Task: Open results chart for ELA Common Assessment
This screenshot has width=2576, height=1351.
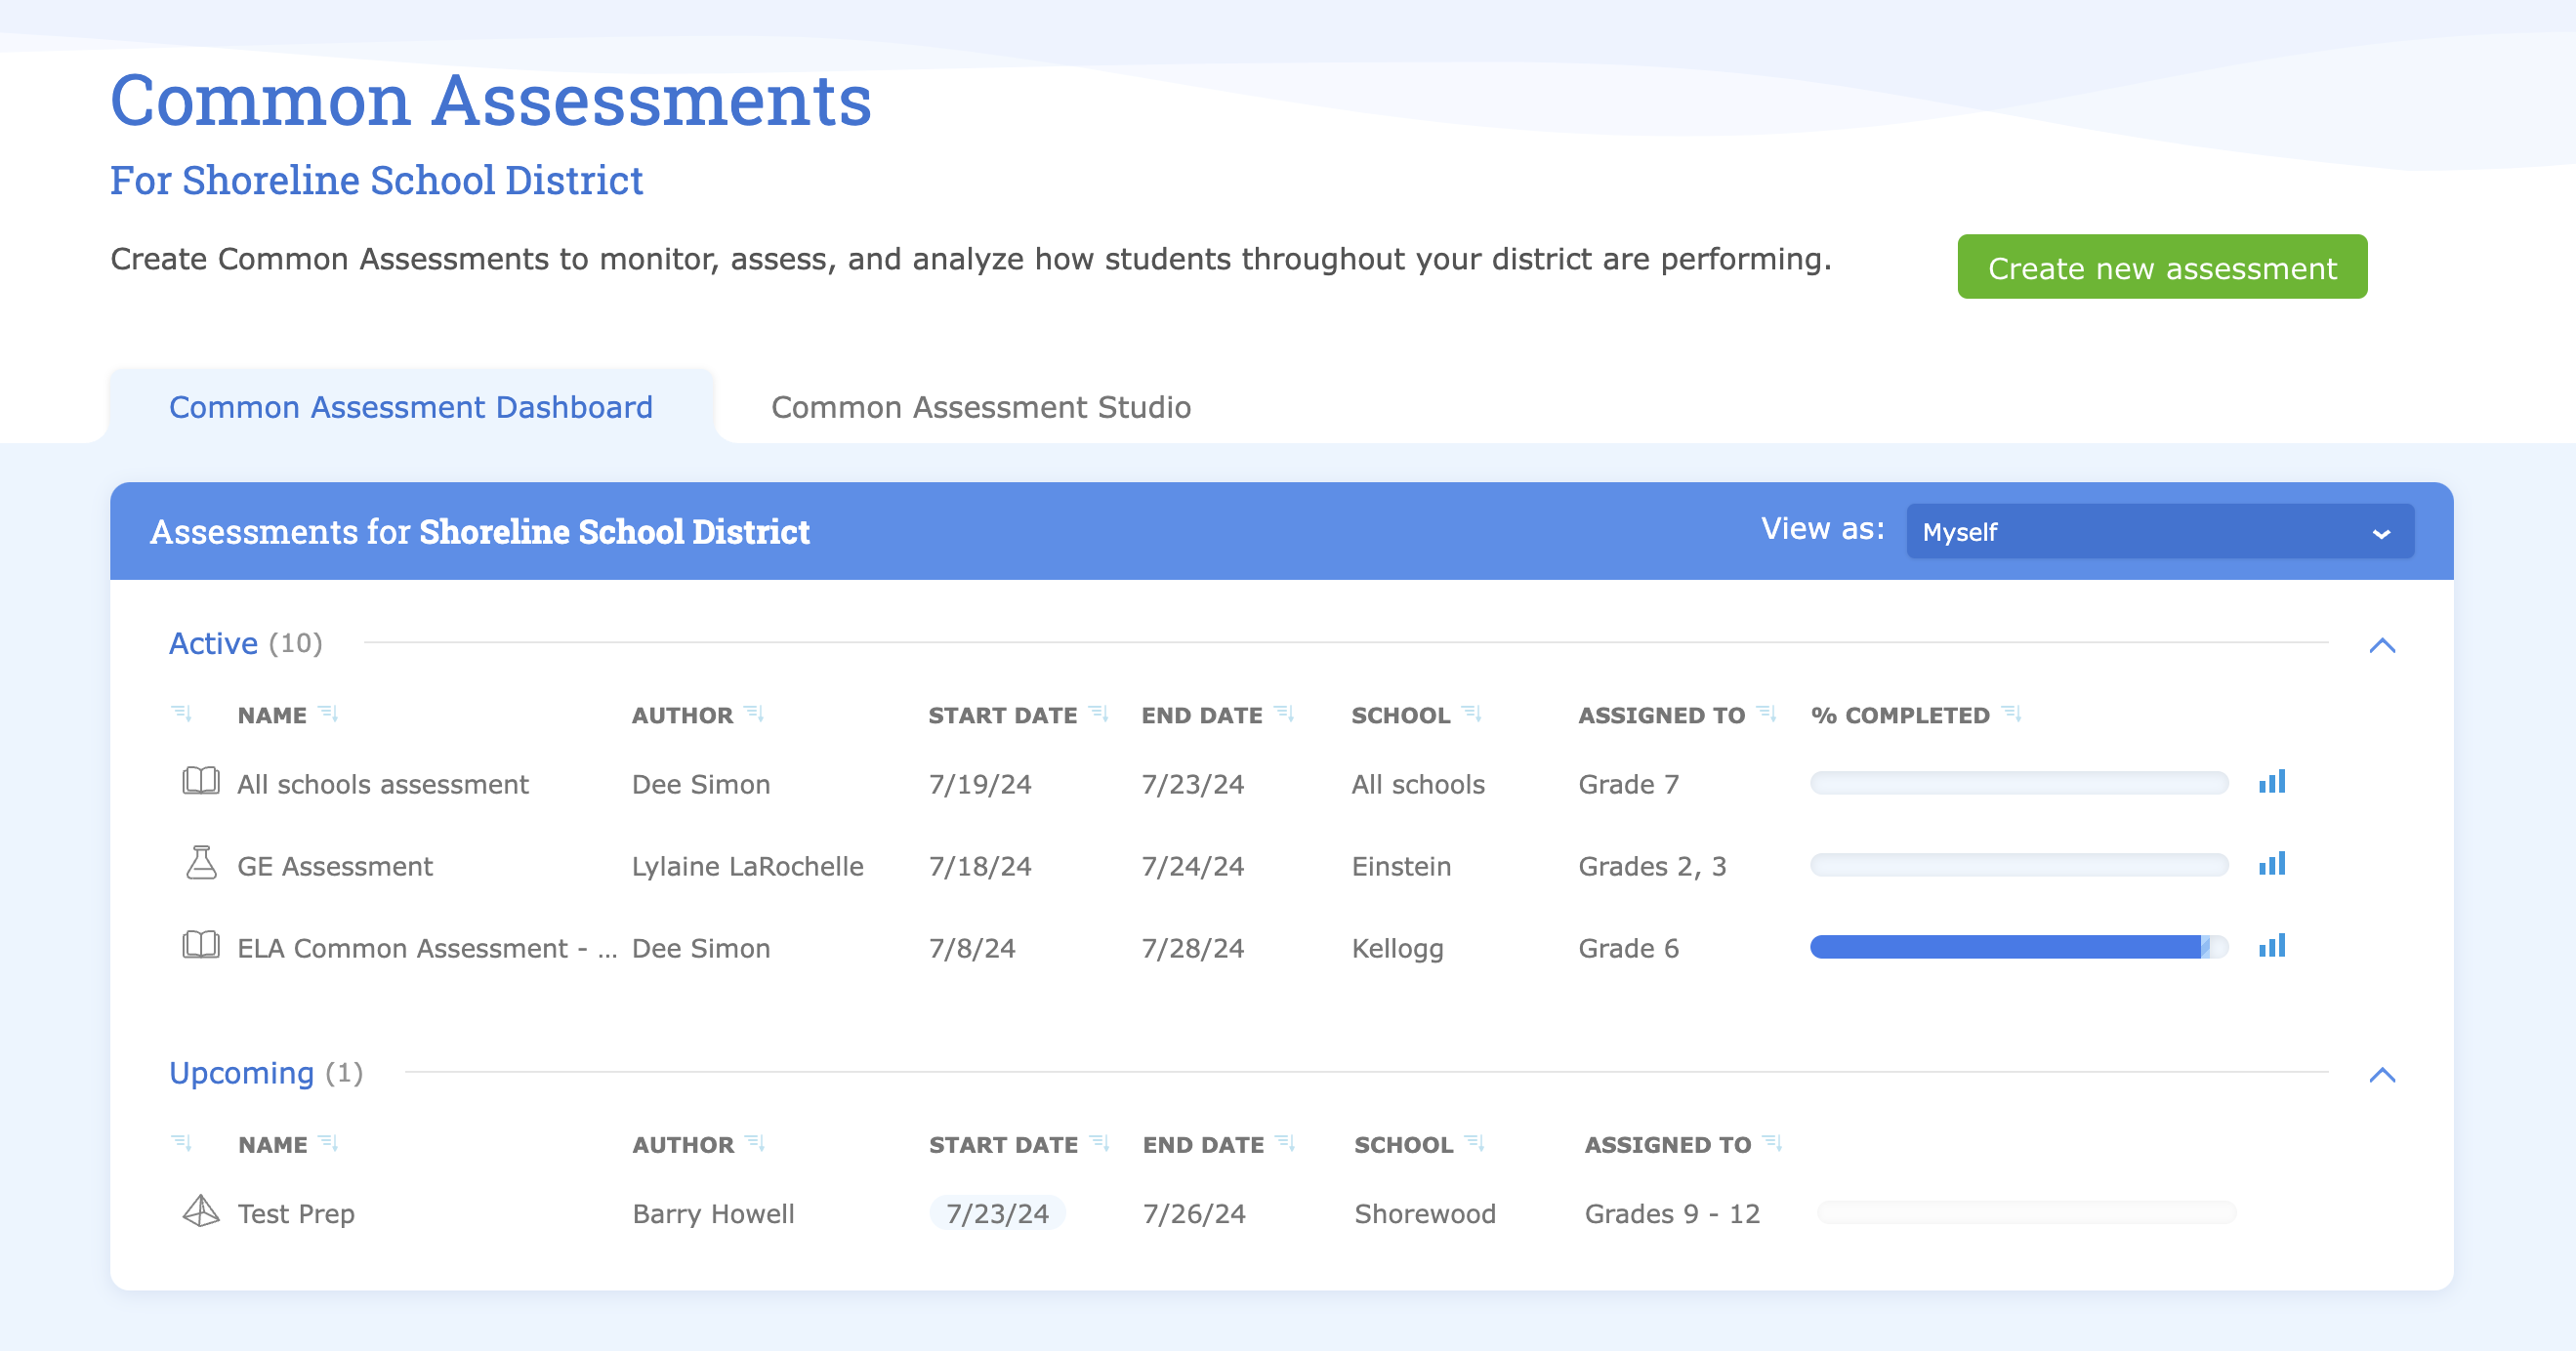Action: (x=2272, y=946)
